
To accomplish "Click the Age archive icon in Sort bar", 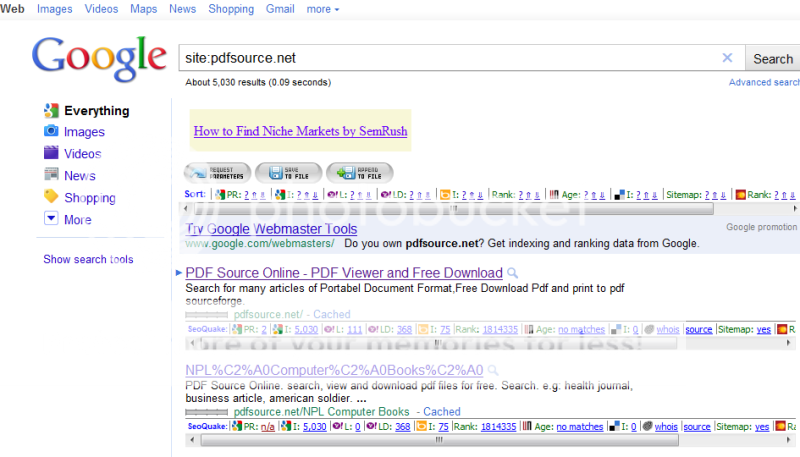I will [554, 195].
